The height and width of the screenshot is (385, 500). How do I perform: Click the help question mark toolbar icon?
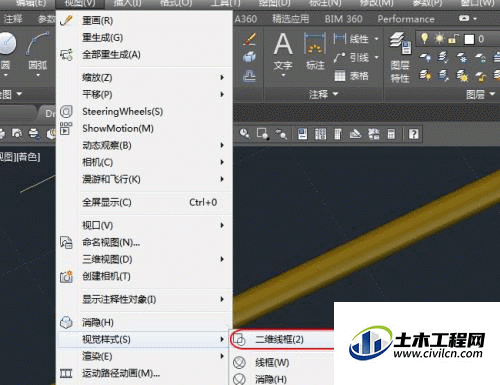414,134
